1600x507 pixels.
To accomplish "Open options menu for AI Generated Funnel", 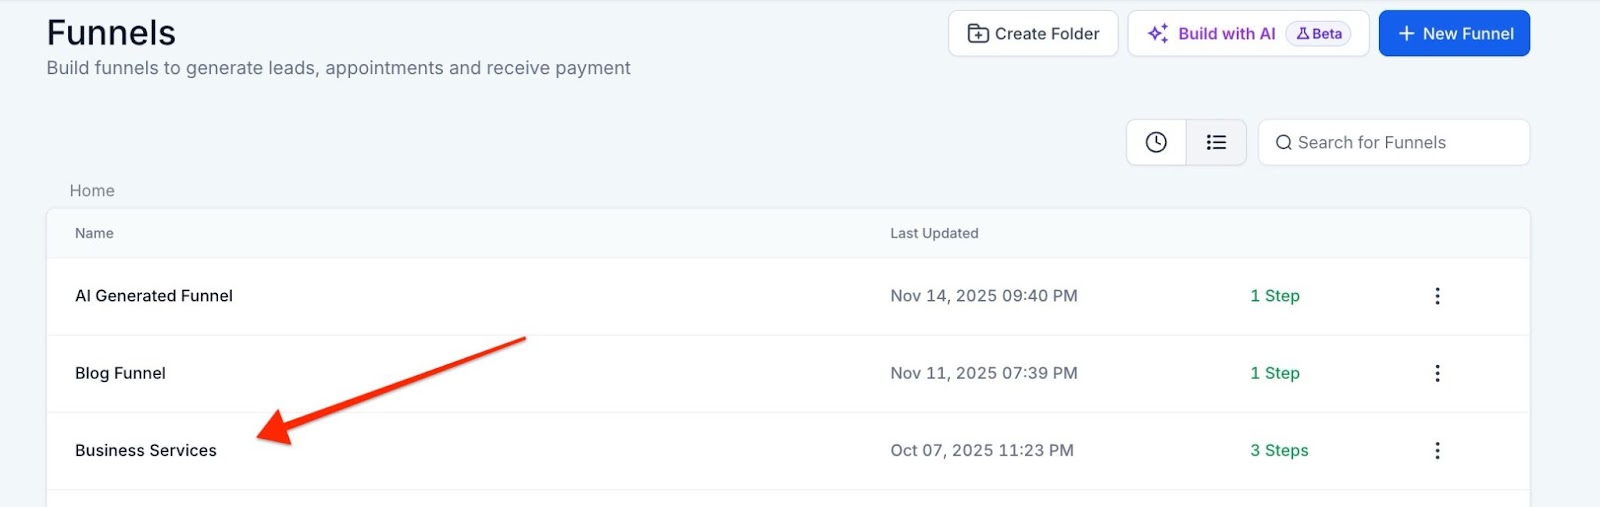I will click(1437, 296).
